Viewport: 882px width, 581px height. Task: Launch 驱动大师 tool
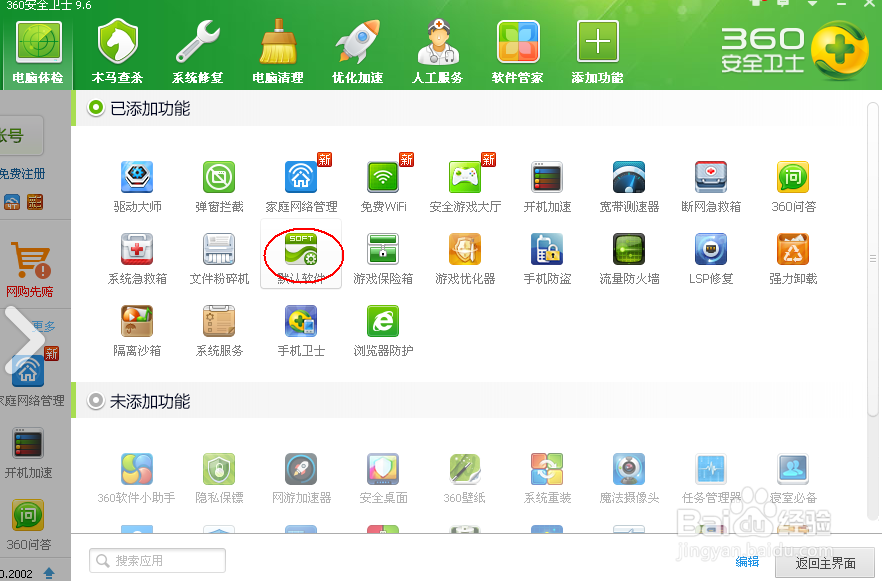coord(137,187)
